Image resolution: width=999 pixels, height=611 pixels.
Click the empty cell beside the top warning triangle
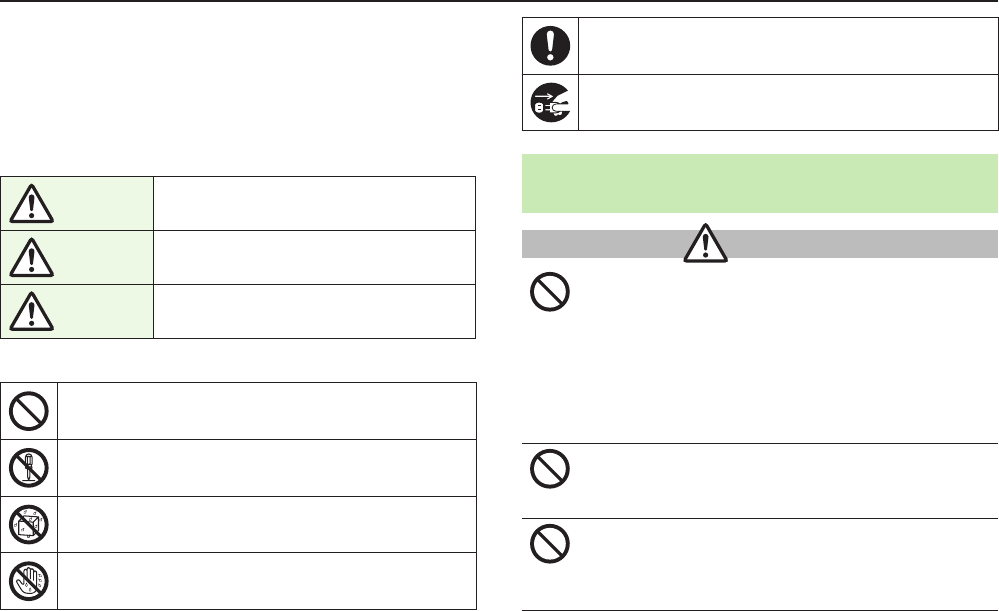tap(314, 205)
